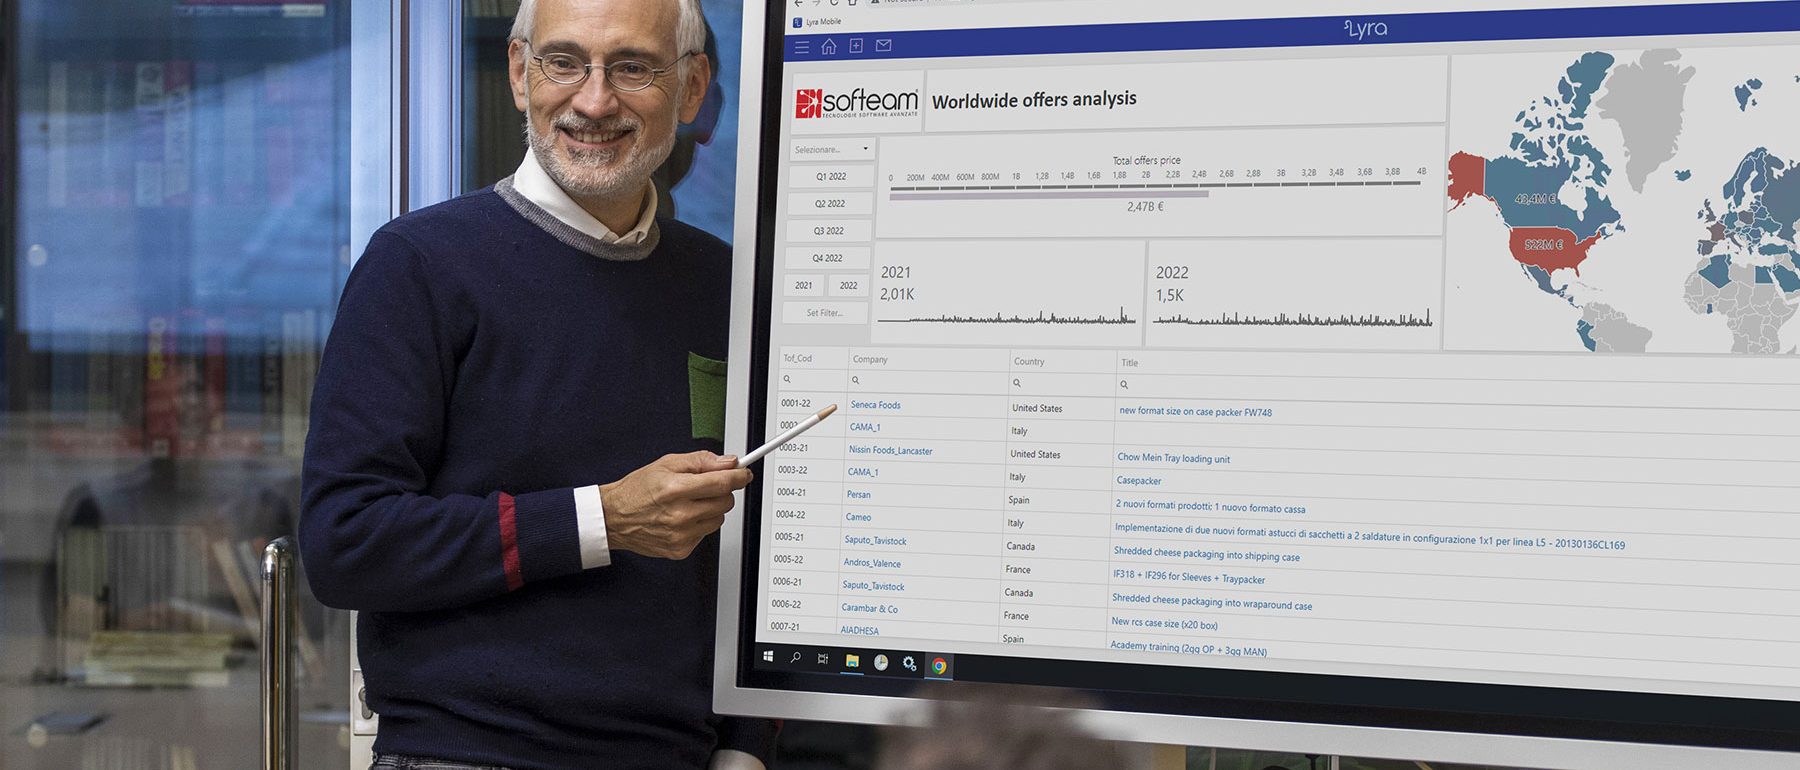Toggle the Q3 2022 quarter filter
Image resolution: width=1800 pixels, height=770 pixels.
[x=828, y=231]
